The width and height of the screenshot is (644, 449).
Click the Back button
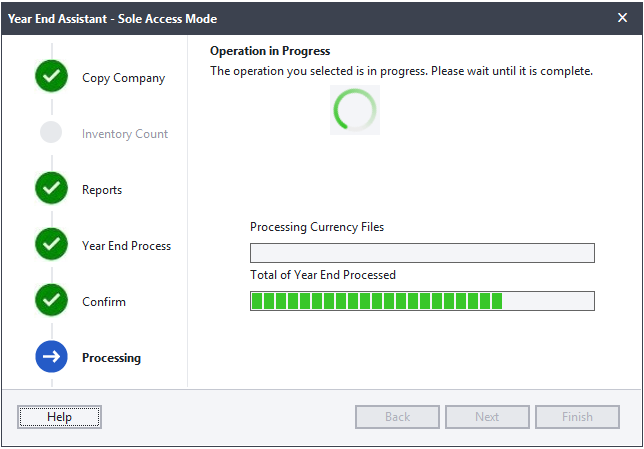pos(397,417)
